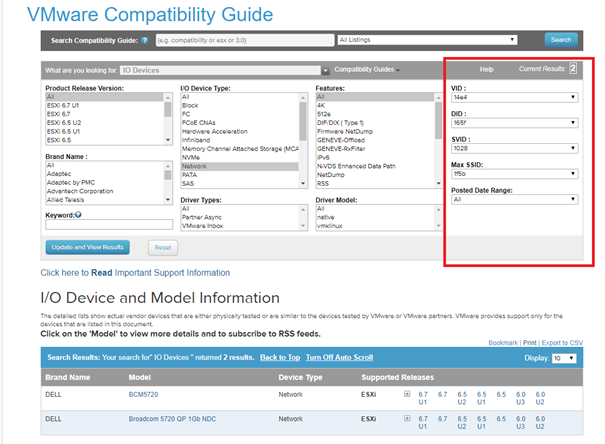Click the search compatibility guide text field
Image resolution: width=605 pixels, height=444 pixels.
[x=245, y=40]
